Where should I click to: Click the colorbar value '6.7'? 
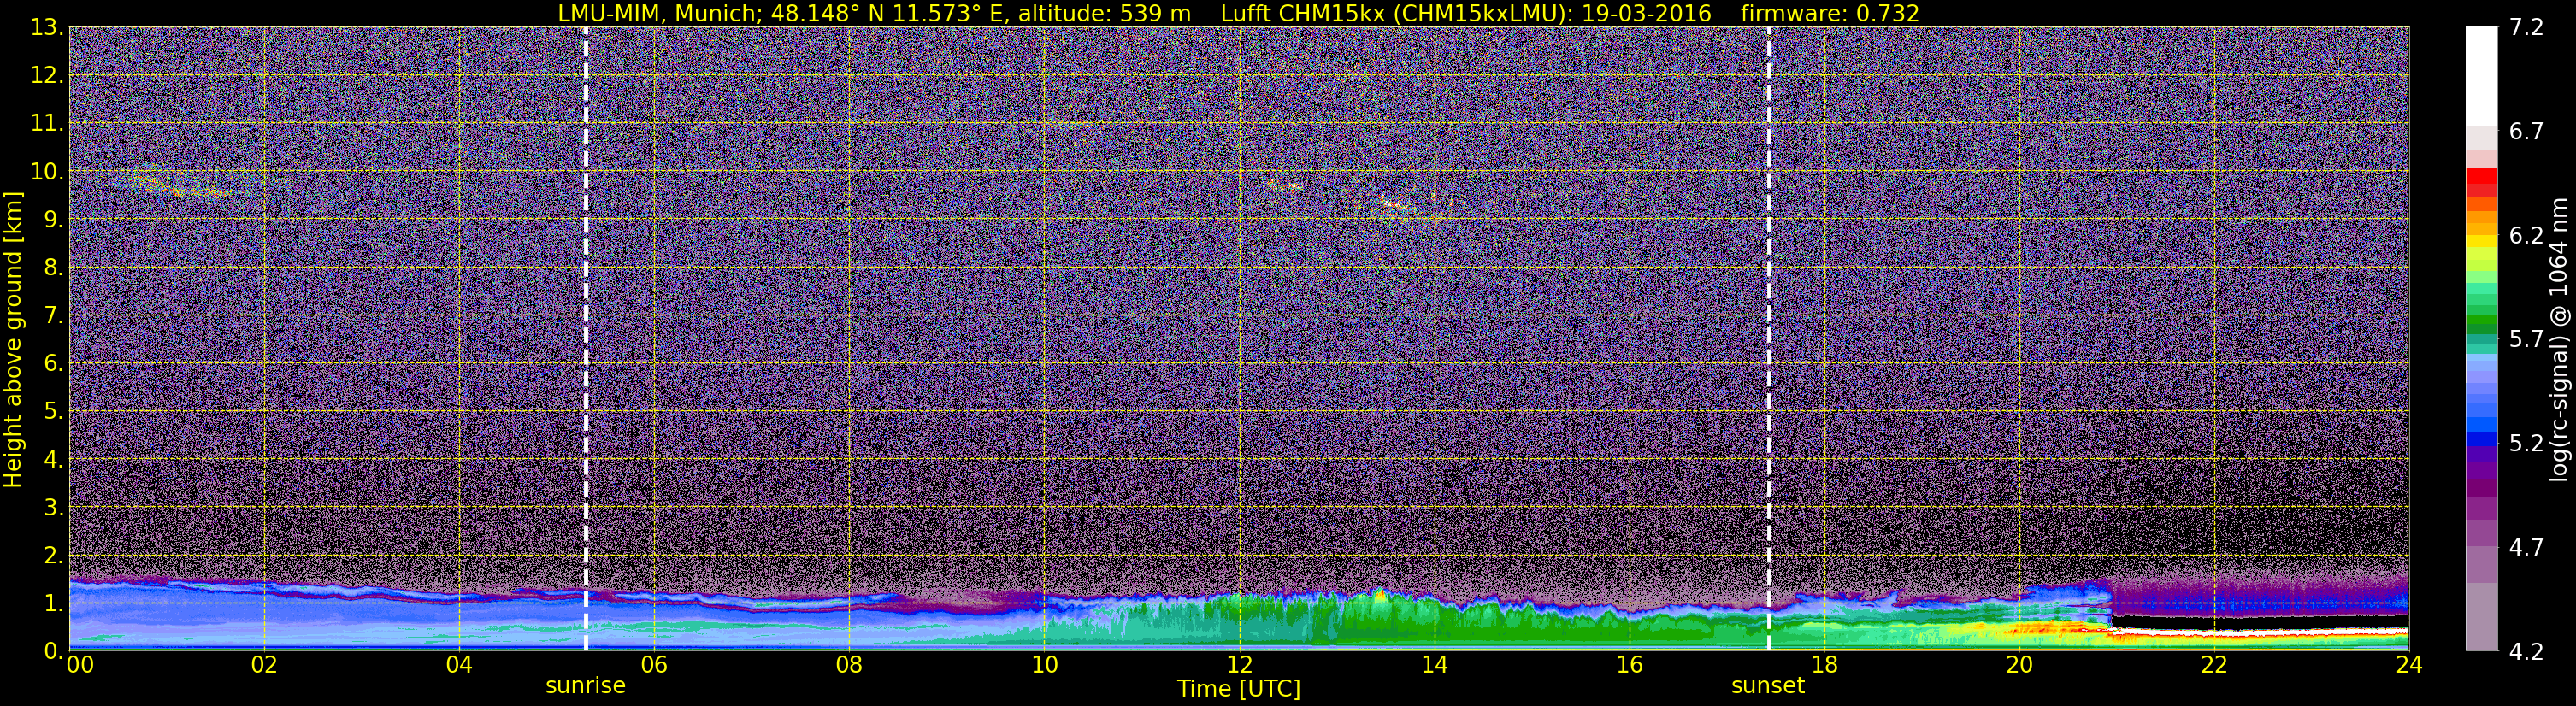(x=2526, y=132)
